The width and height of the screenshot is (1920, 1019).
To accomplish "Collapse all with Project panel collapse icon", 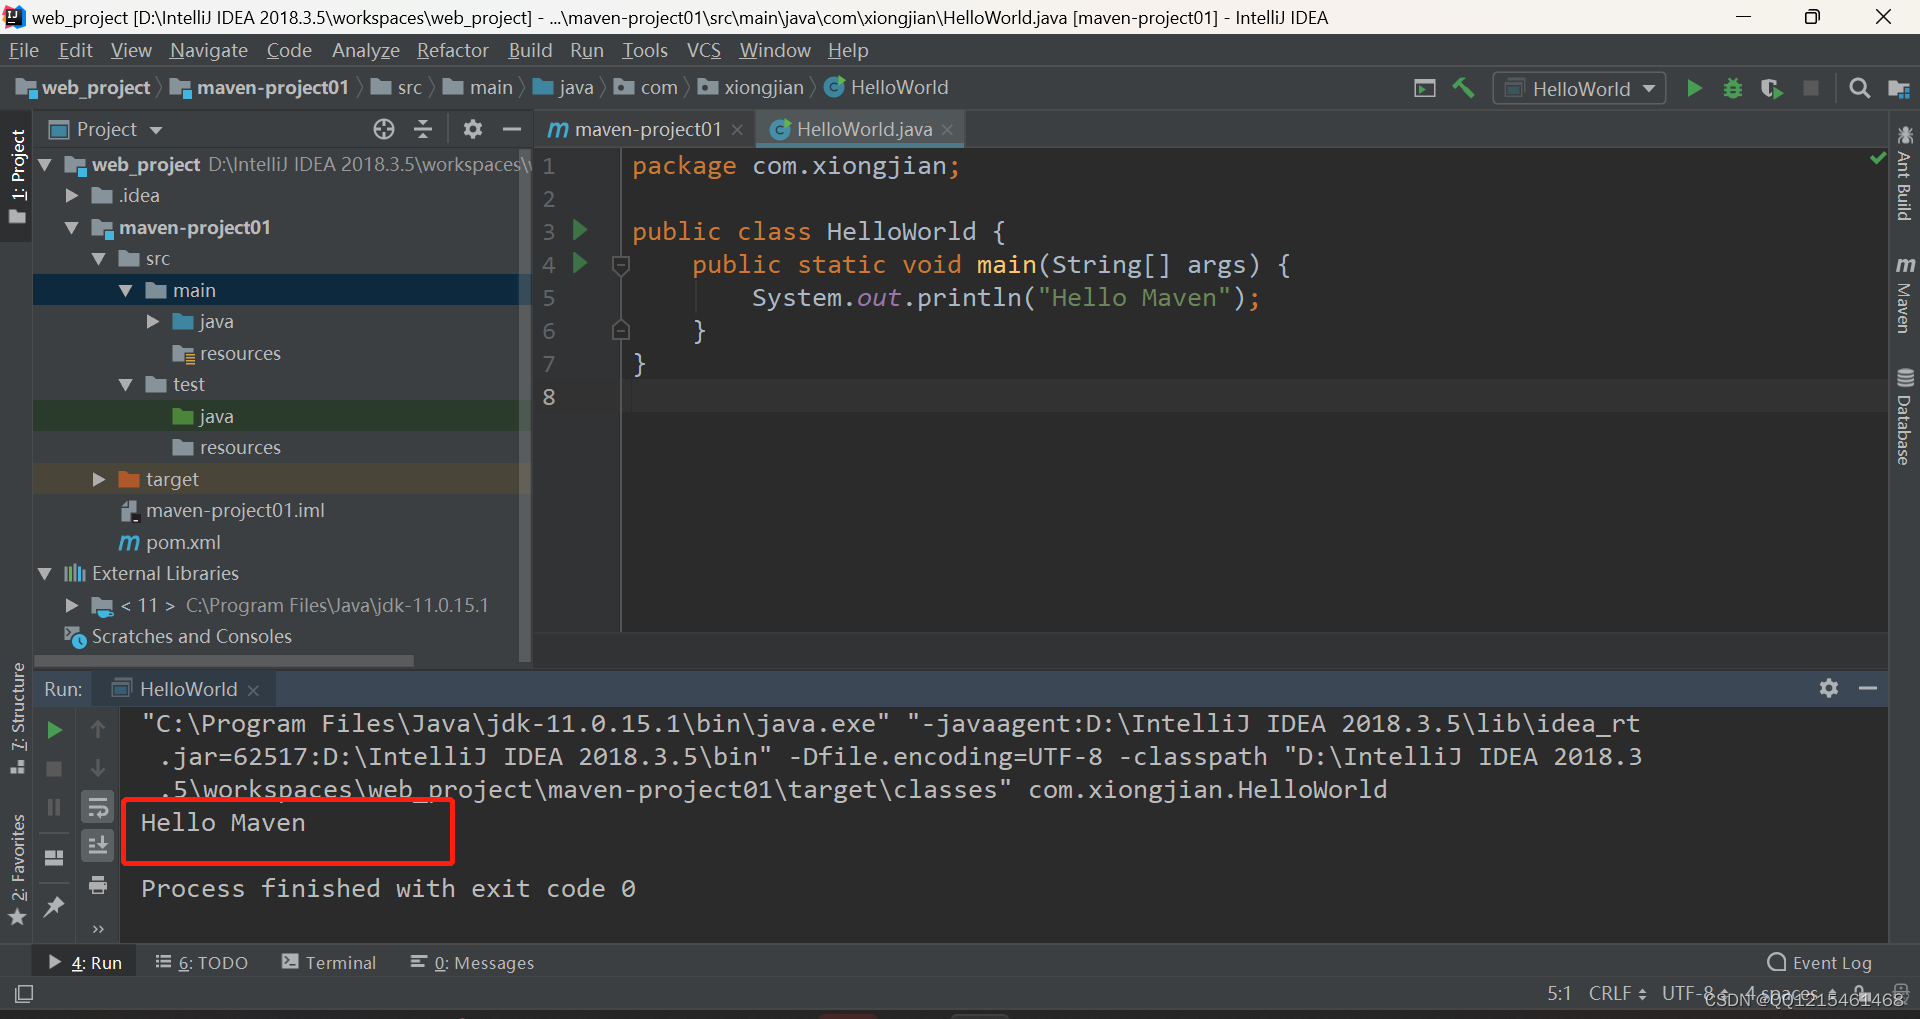I will [423, 129].
